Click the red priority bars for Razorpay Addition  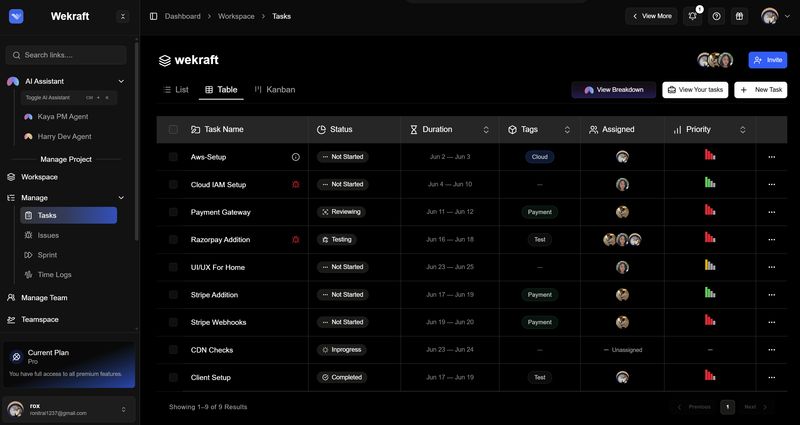click(x=710, y=237)
